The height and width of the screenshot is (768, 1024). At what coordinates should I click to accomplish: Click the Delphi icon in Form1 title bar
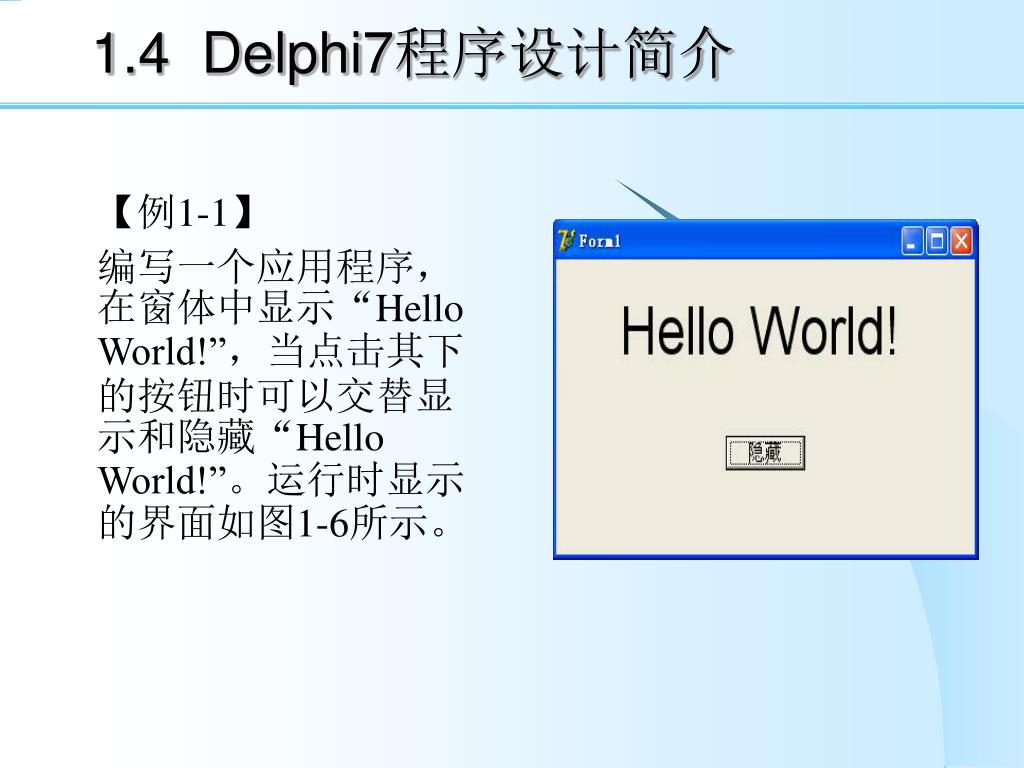click(566, 240)
